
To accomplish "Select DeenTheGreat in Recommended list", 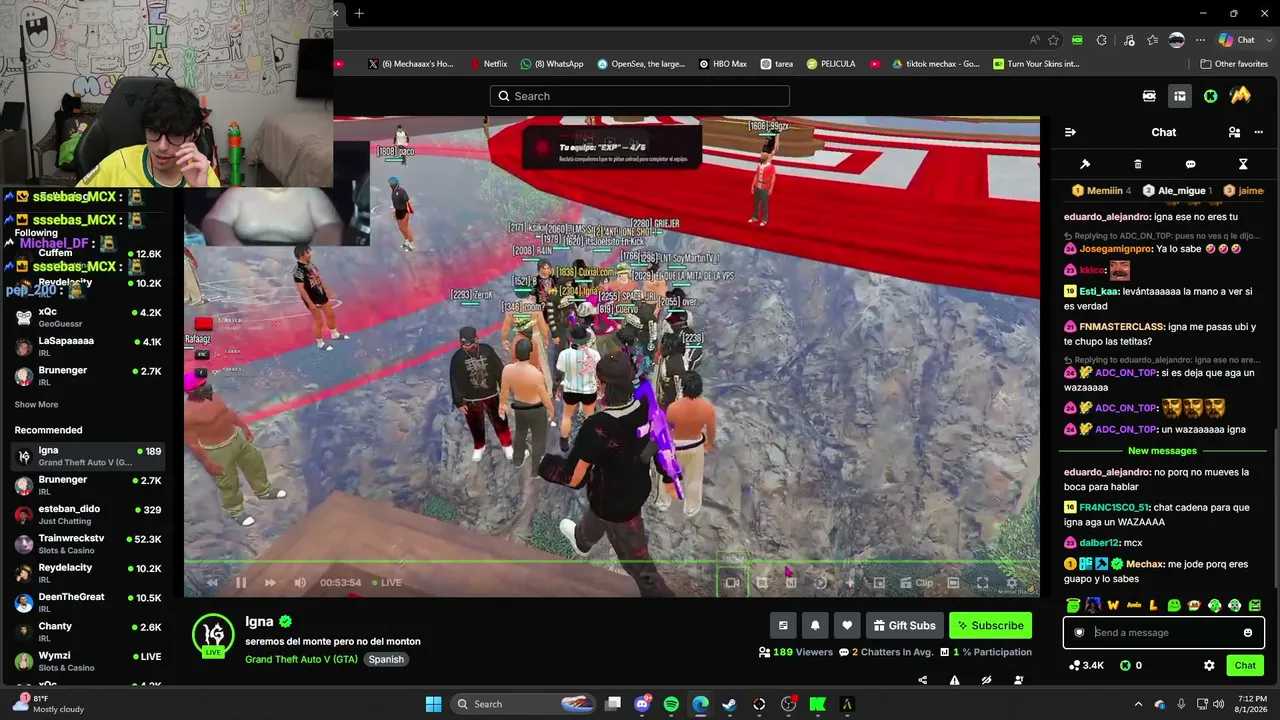I will [x=88, y=602].
